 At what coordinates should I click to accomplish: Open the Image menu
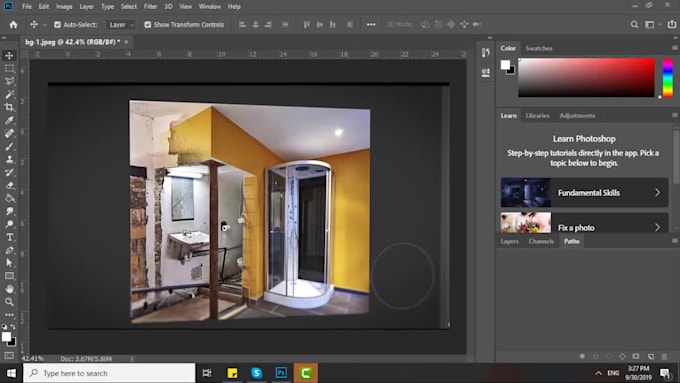click(64, 7)
